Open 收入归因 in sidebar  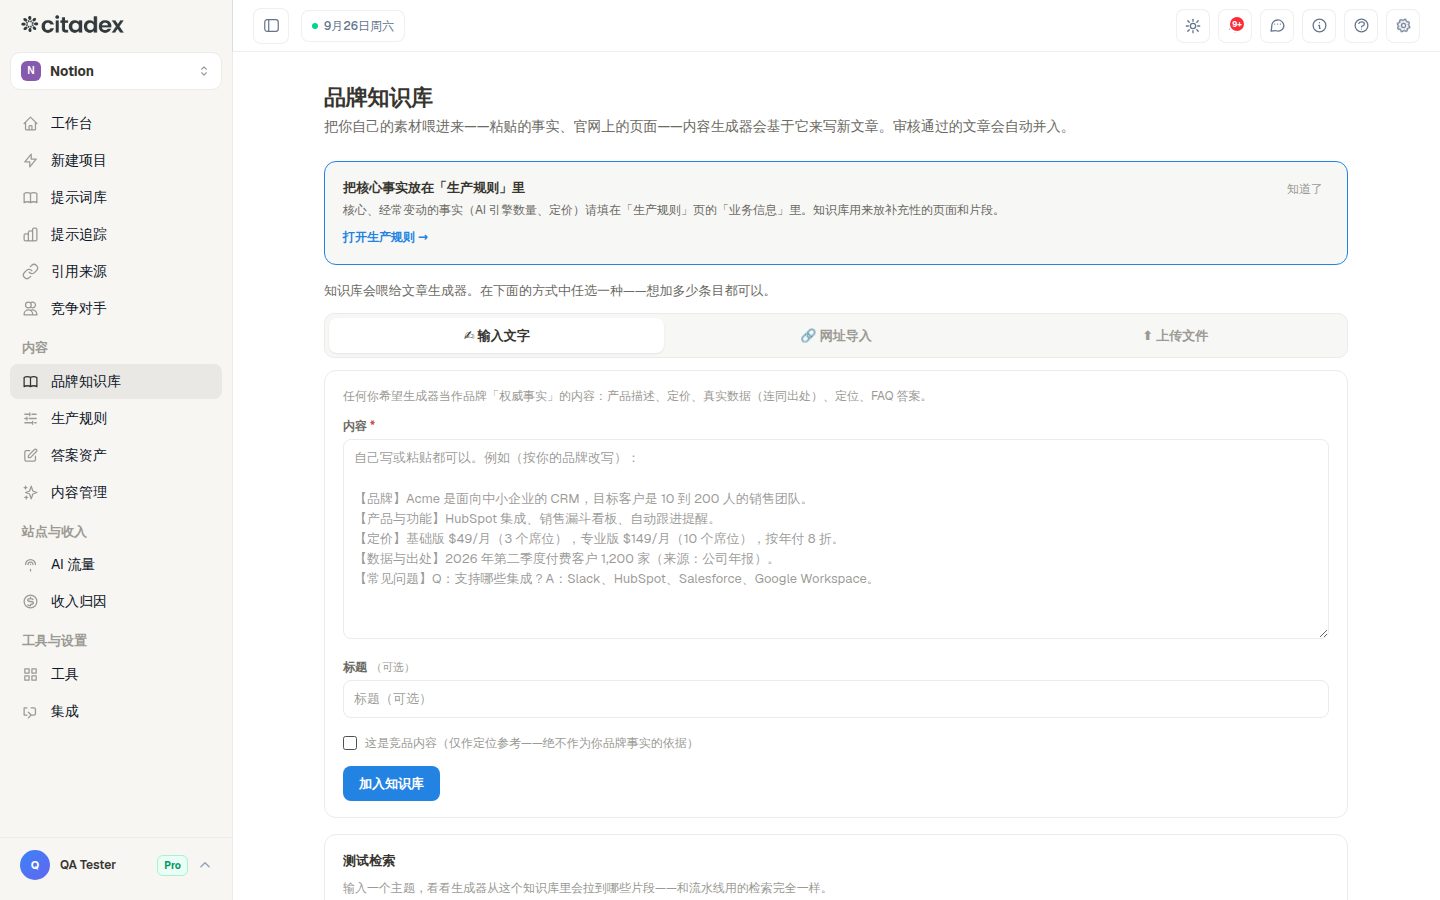click(x=116, y=601)
